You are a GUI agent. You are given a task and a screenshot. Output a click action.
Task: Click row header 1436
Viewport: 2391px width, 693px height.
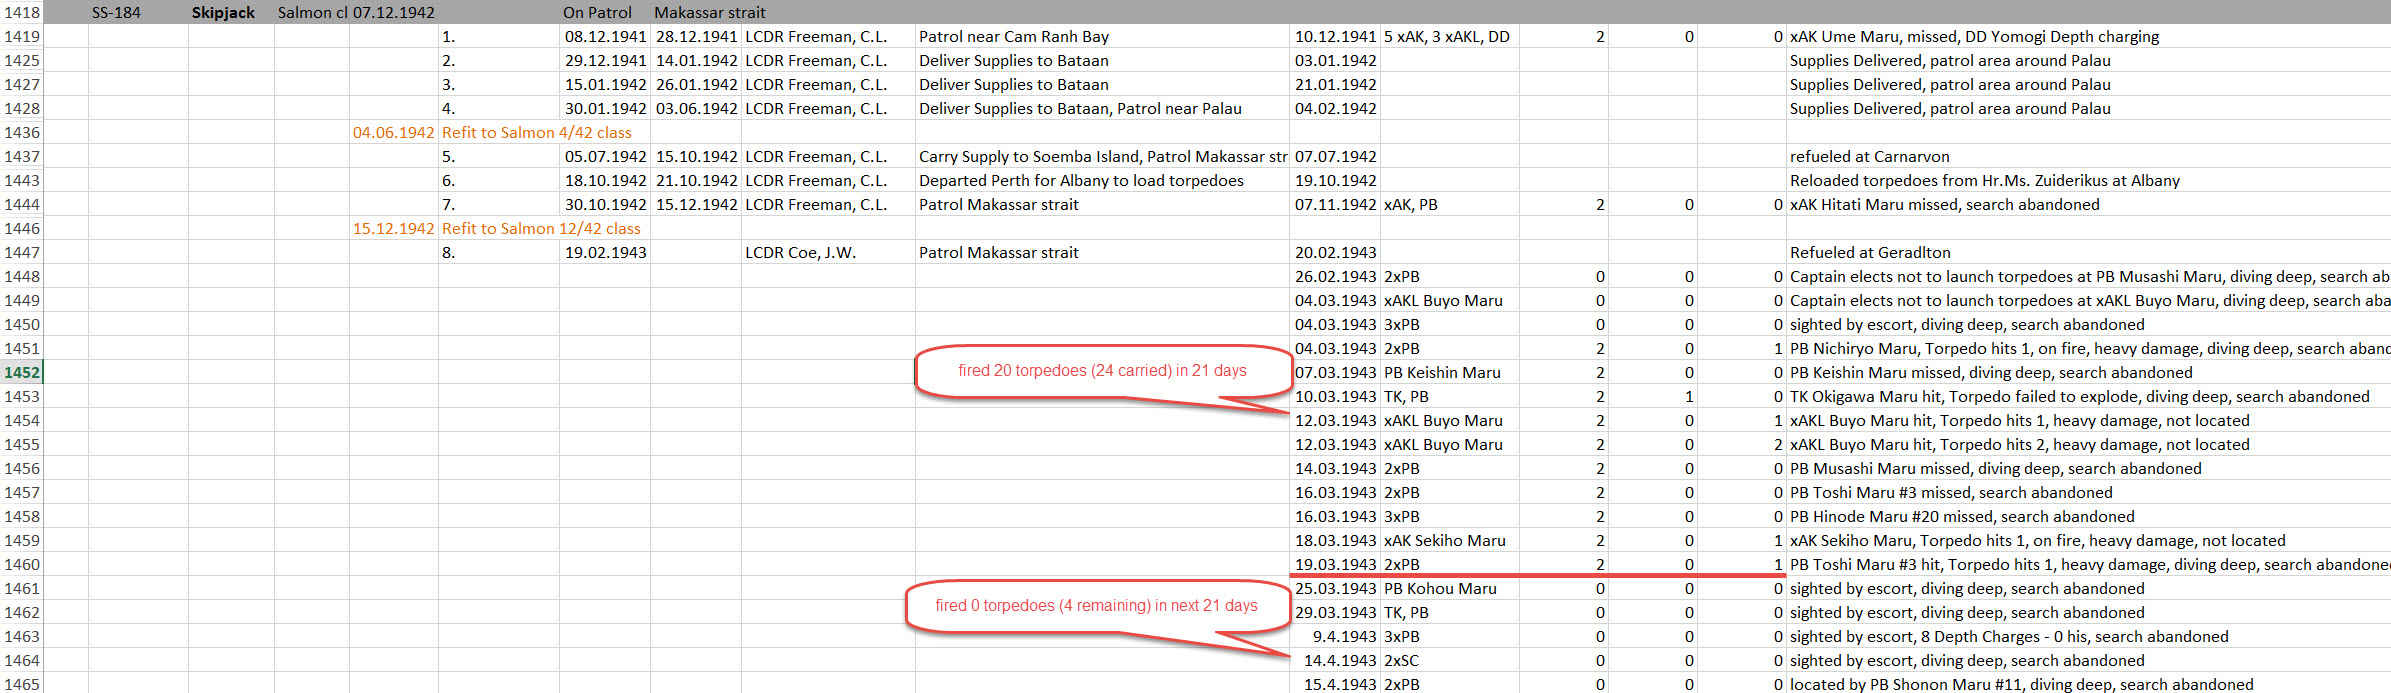(x=22, y=132)
